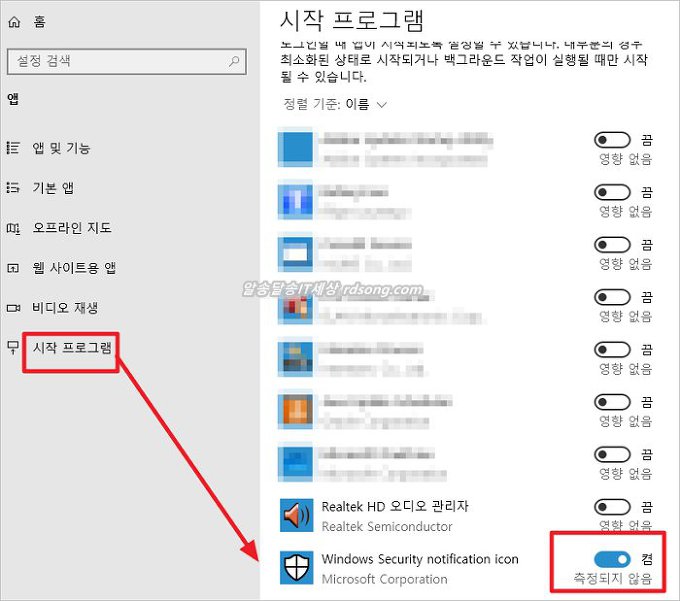Click the 앱 section header in the sidebar
This screenshot has width=680, height=601.
(13, 99)
